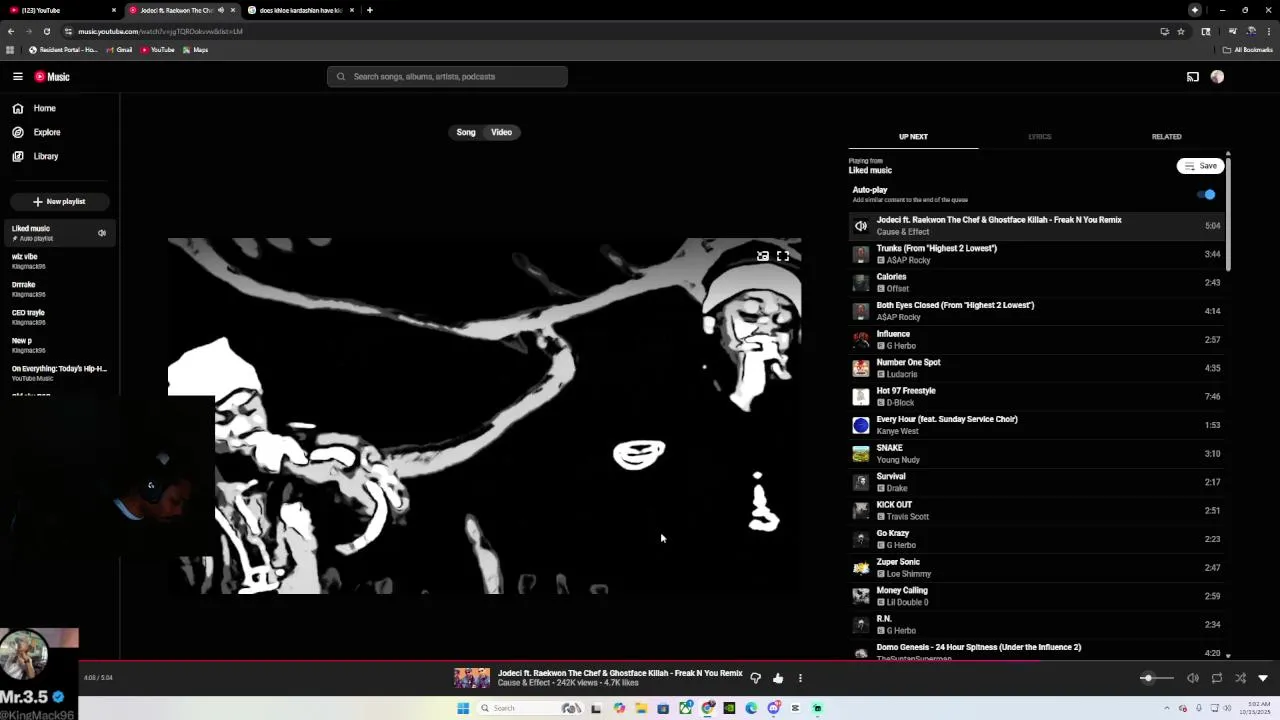Play KICK OUT by Travis Scott
Image resolution: width=1280 pixels, height=720 pixels.
tap(1037, 510)
